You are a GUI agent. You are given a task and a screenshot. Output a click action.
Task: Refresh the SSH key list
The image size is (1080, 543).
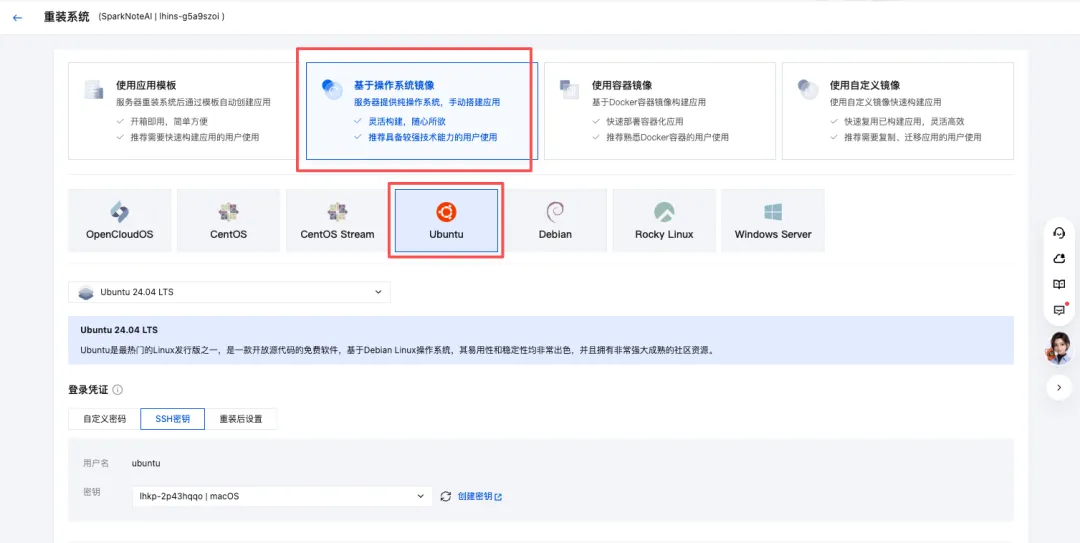446,496
